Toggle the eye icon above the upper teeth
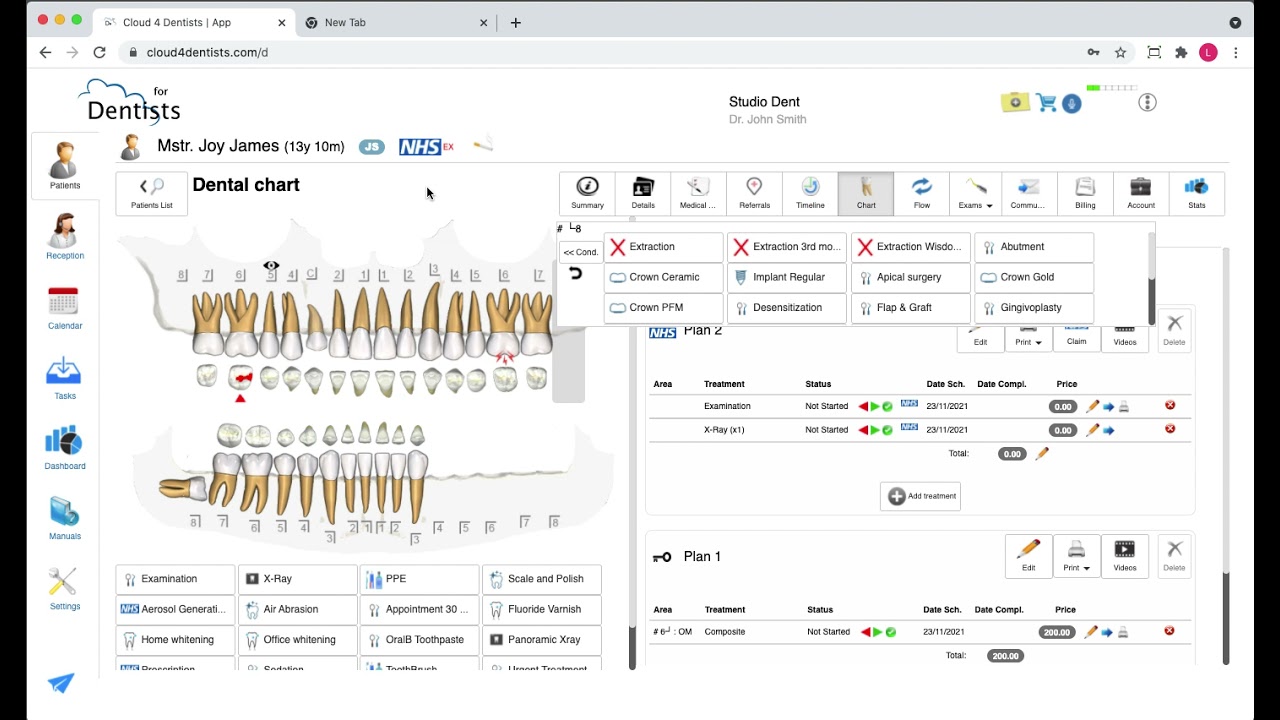 click(x=271, y=266)
